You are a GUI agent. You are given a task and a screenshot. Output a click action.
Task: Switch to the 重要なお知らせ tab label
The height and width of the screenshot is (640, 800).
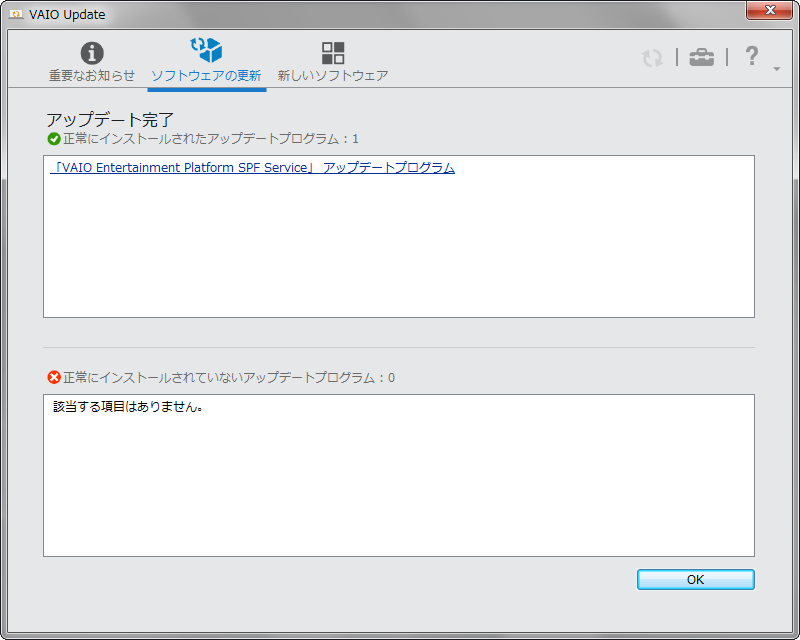coord(92,76)
